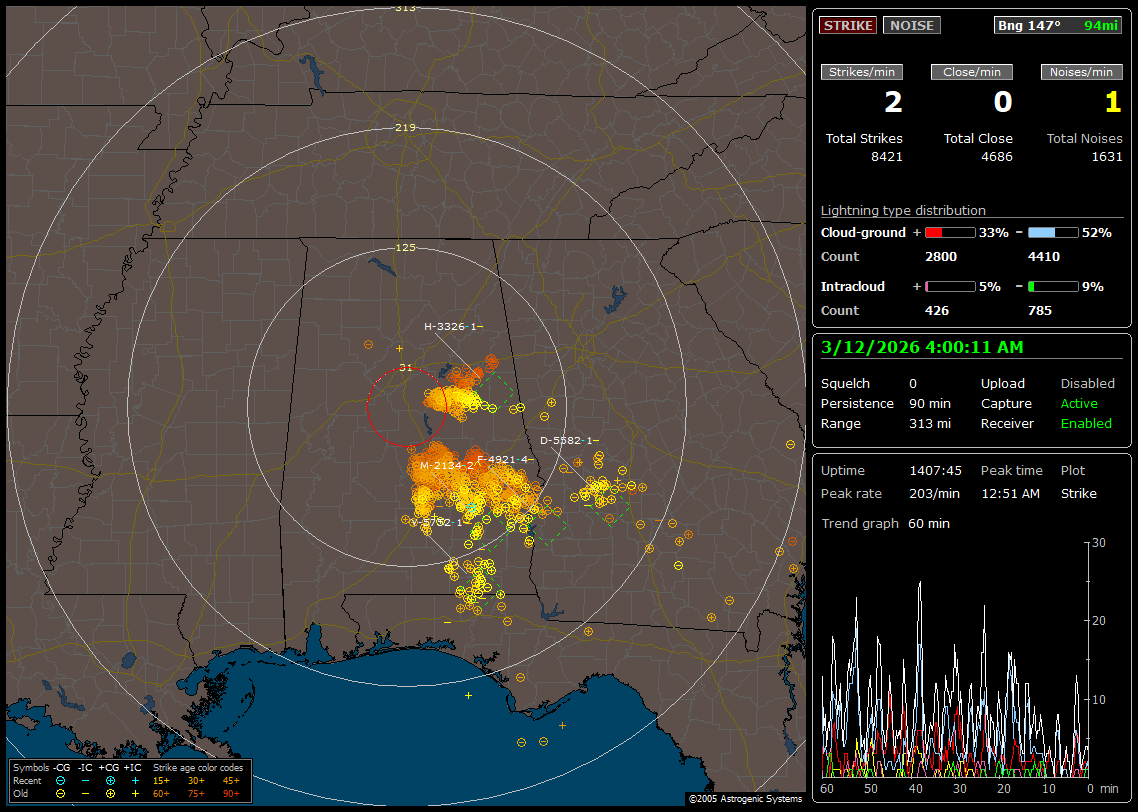The image size is (1138, 812).
Task: Click the 125 mile range ring label
Action: click(405, 247)
